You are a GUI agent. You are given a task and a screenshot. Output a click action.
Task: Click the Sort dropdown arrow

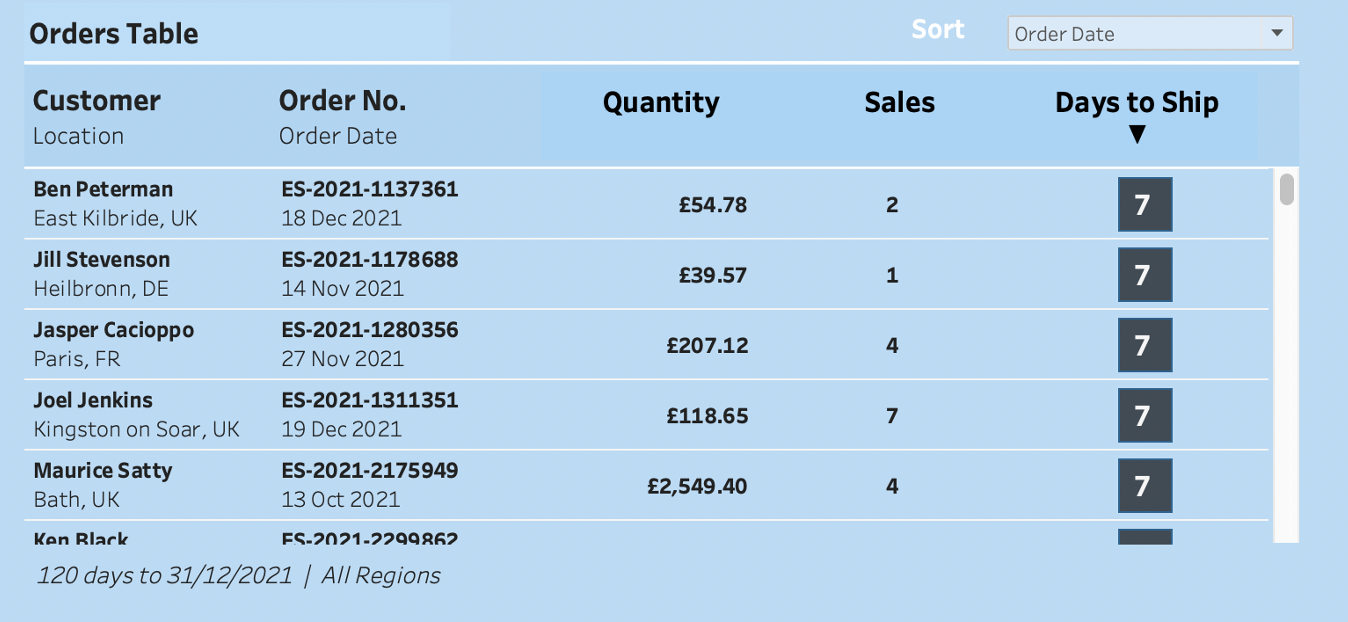pos(1276,33)
